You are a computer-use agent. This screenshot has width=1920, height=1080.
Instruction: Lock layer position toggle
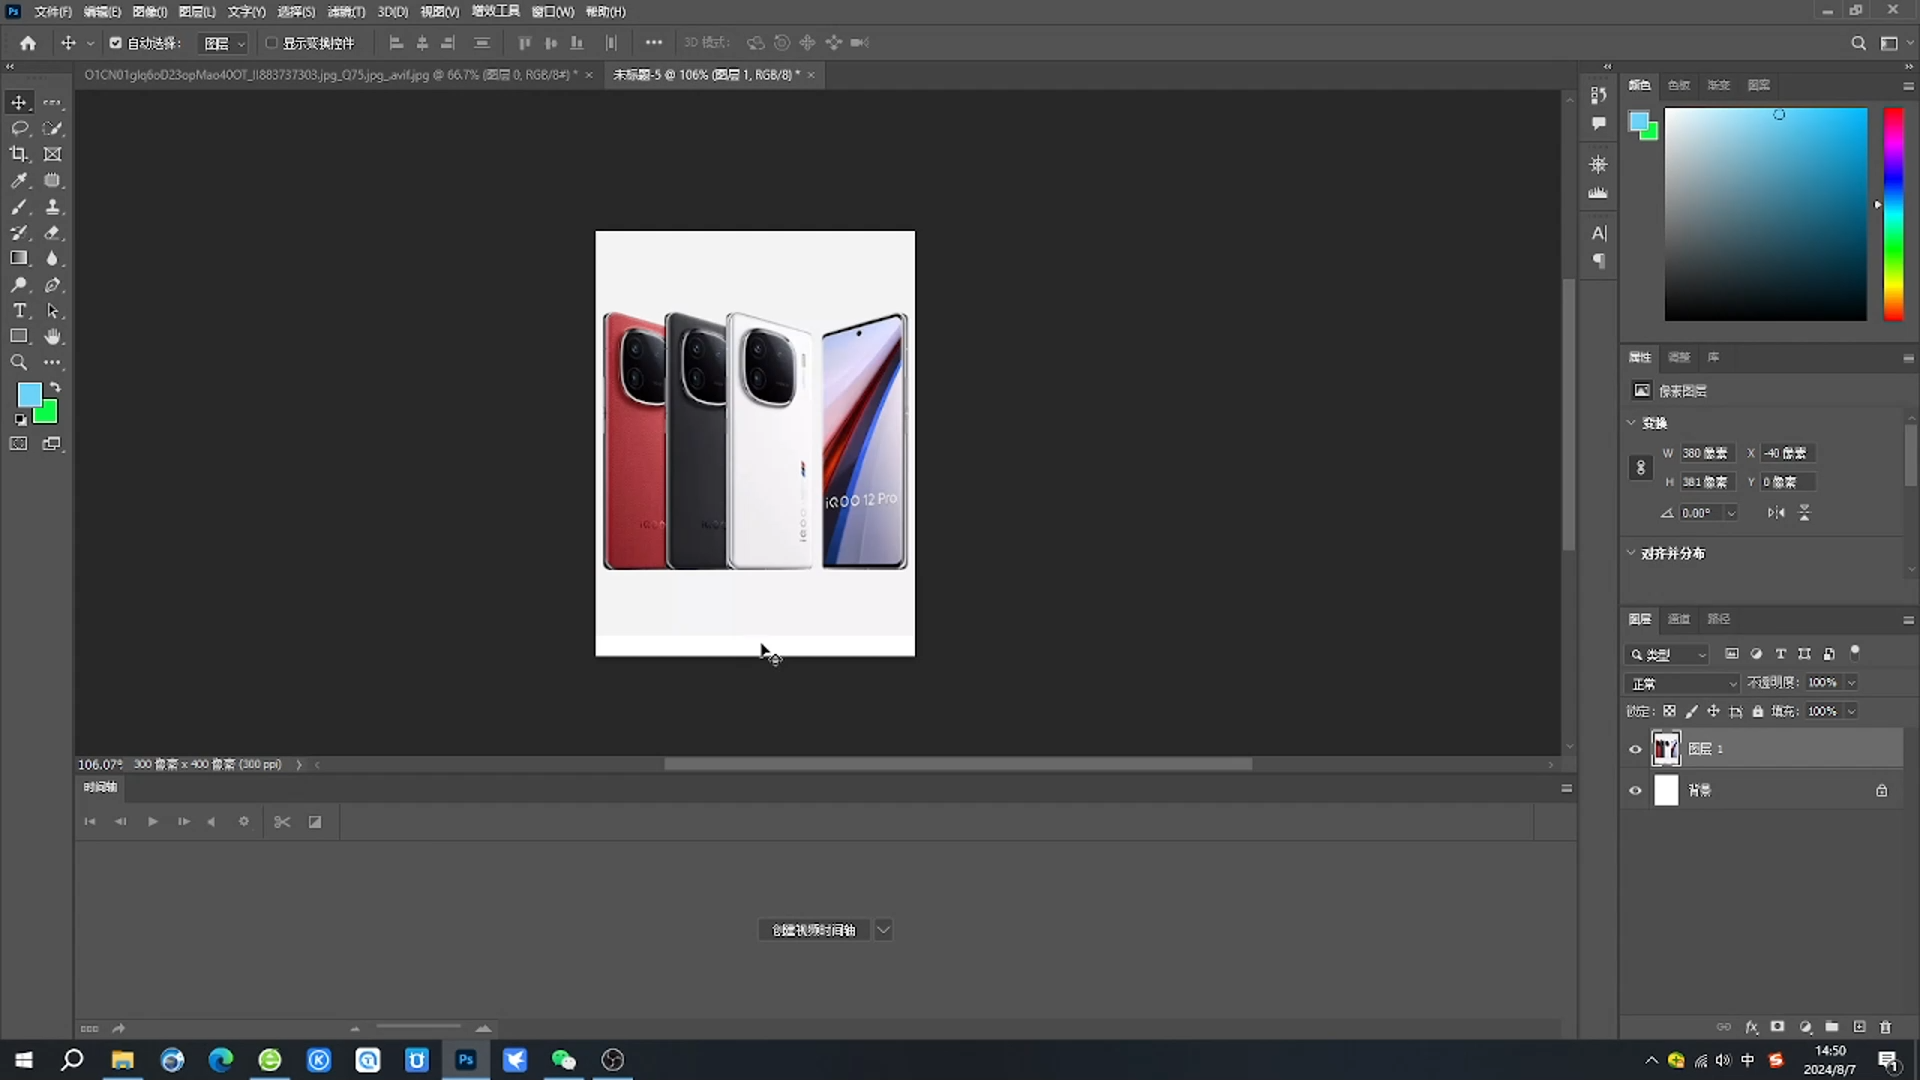point(1713,712)
